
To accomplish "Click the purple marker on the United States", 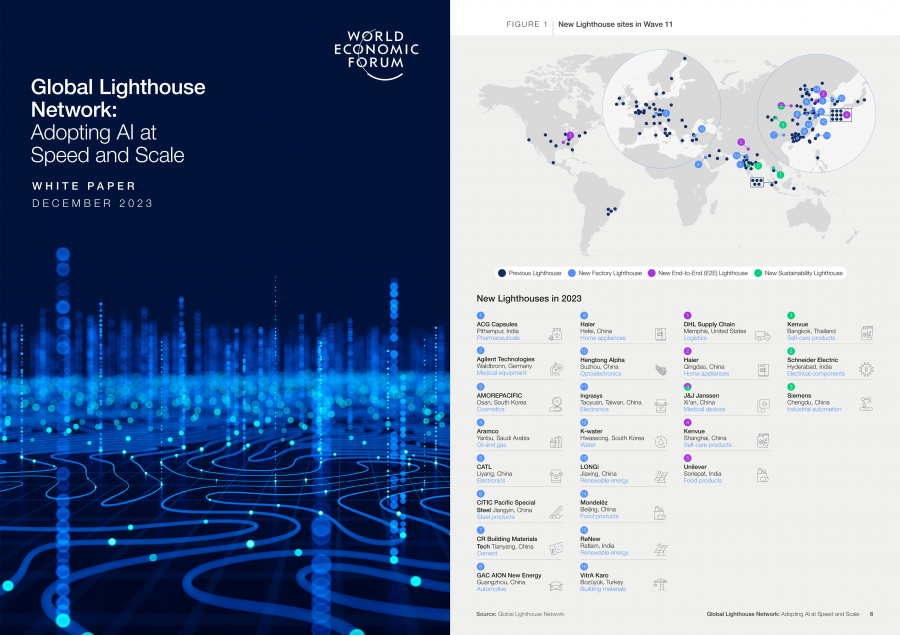I will pos(568,135).
